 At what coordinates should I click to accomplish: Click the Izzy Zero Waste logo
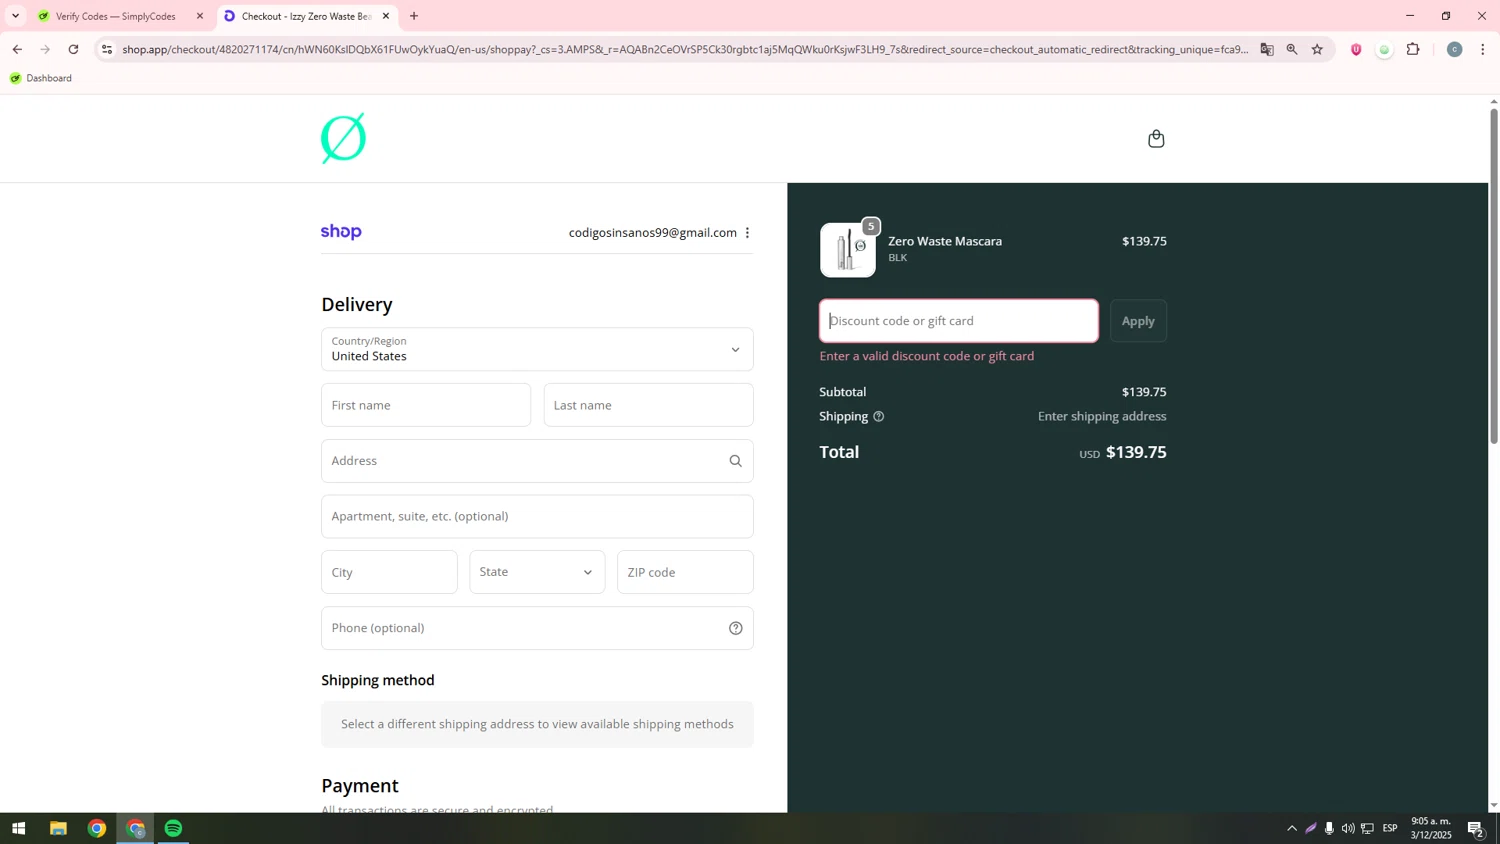click(x=343, y=138)
